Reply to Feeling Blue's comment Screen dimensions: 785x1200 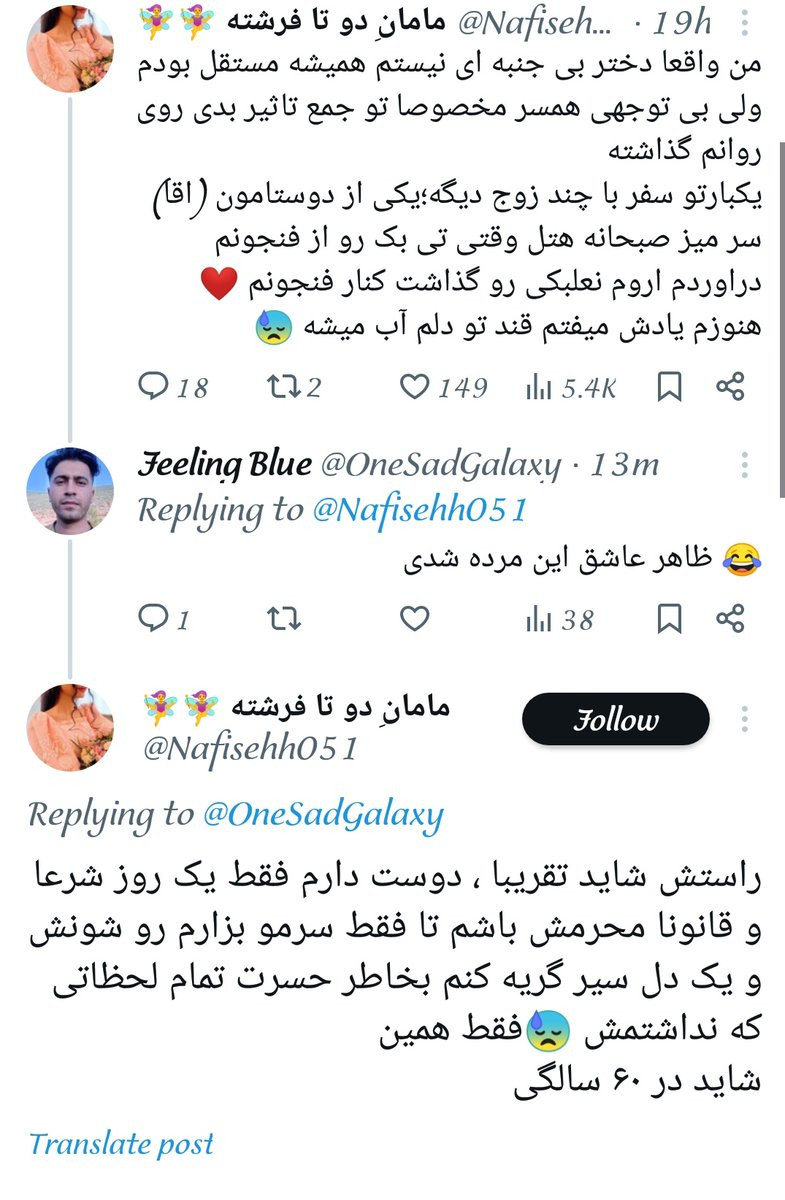153,620
